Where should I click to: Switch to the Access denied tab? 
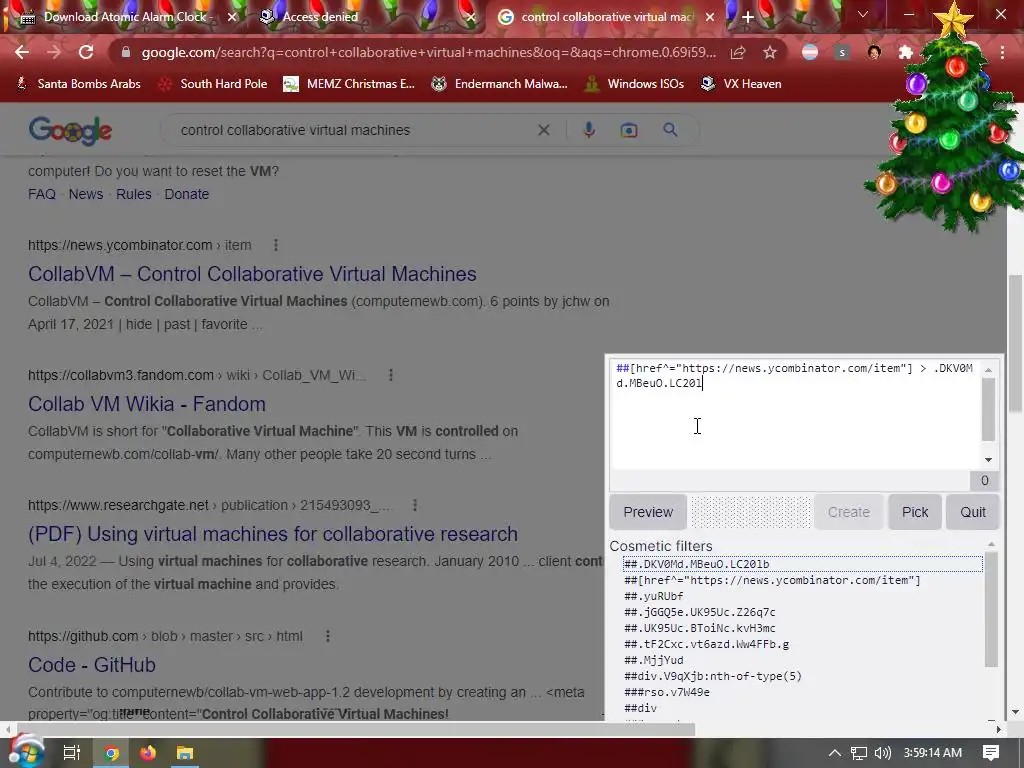320,17
